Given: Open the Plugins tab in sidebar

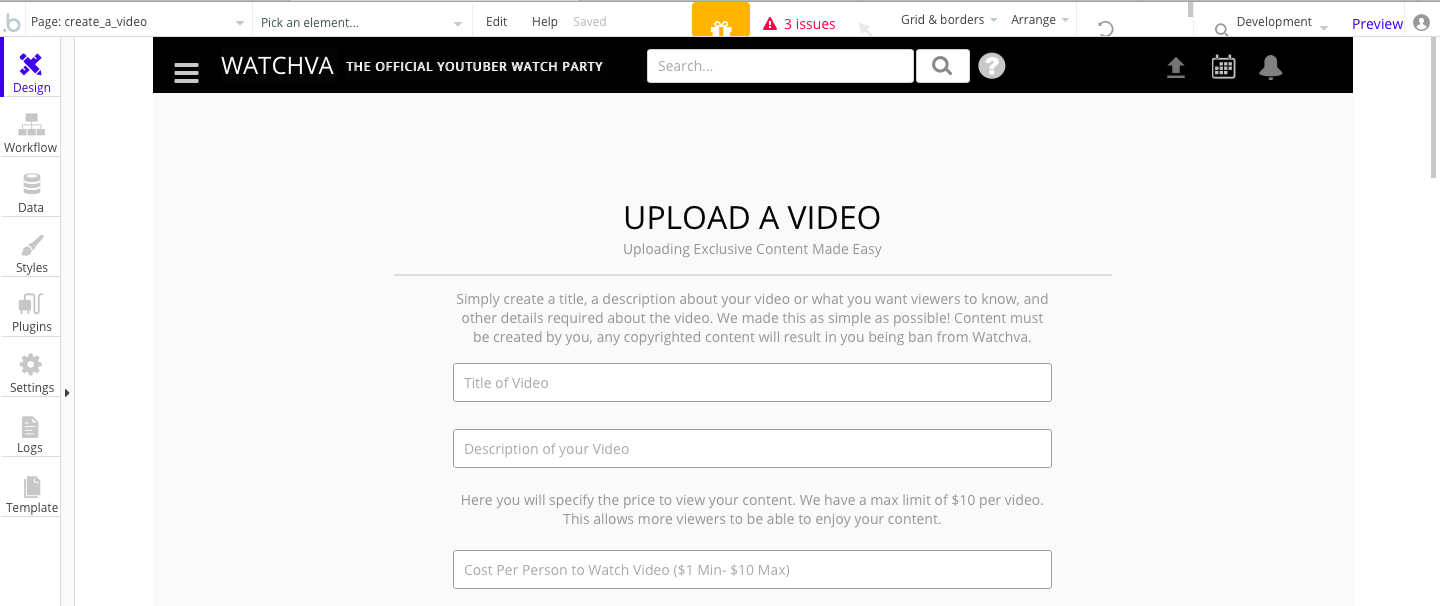Looking at the screenshot, I should [x=31, y=313].
